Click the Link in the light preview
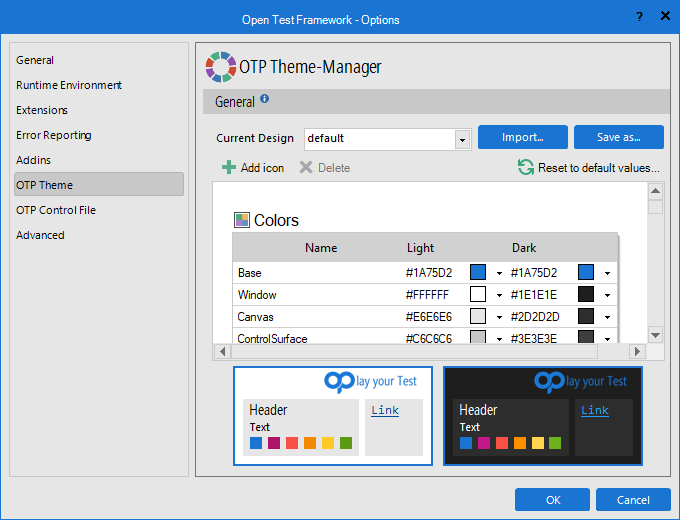Screen dimensions: 680x520 pyautogui.click(x=385, y=410)
